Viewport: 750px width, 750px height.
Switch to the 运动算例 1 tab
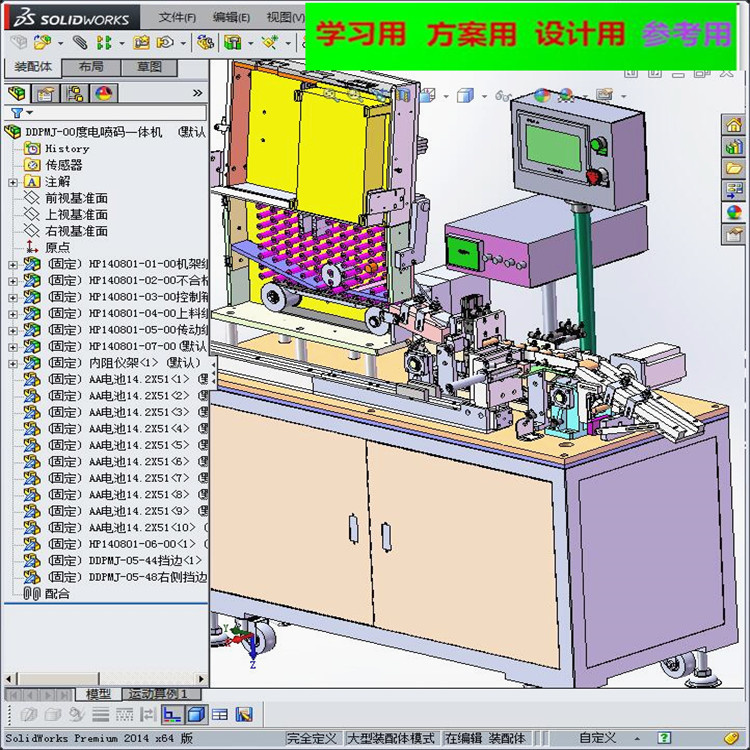(161, 694)
